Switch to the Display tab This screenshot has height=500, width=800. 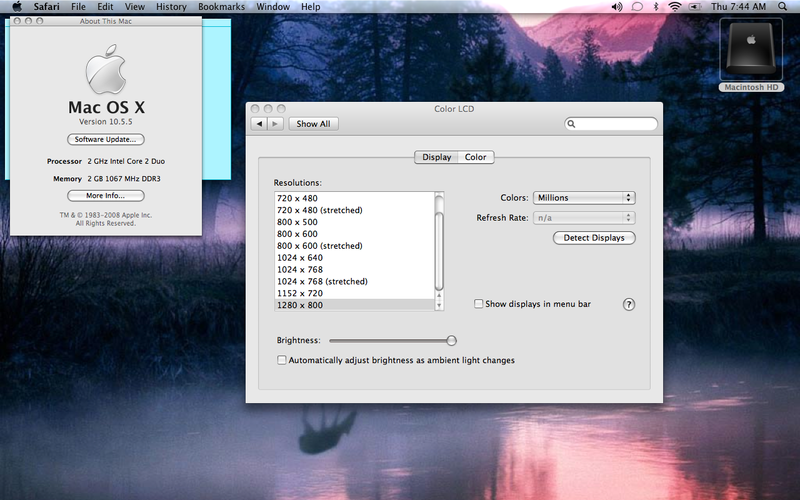click(436, 157)
